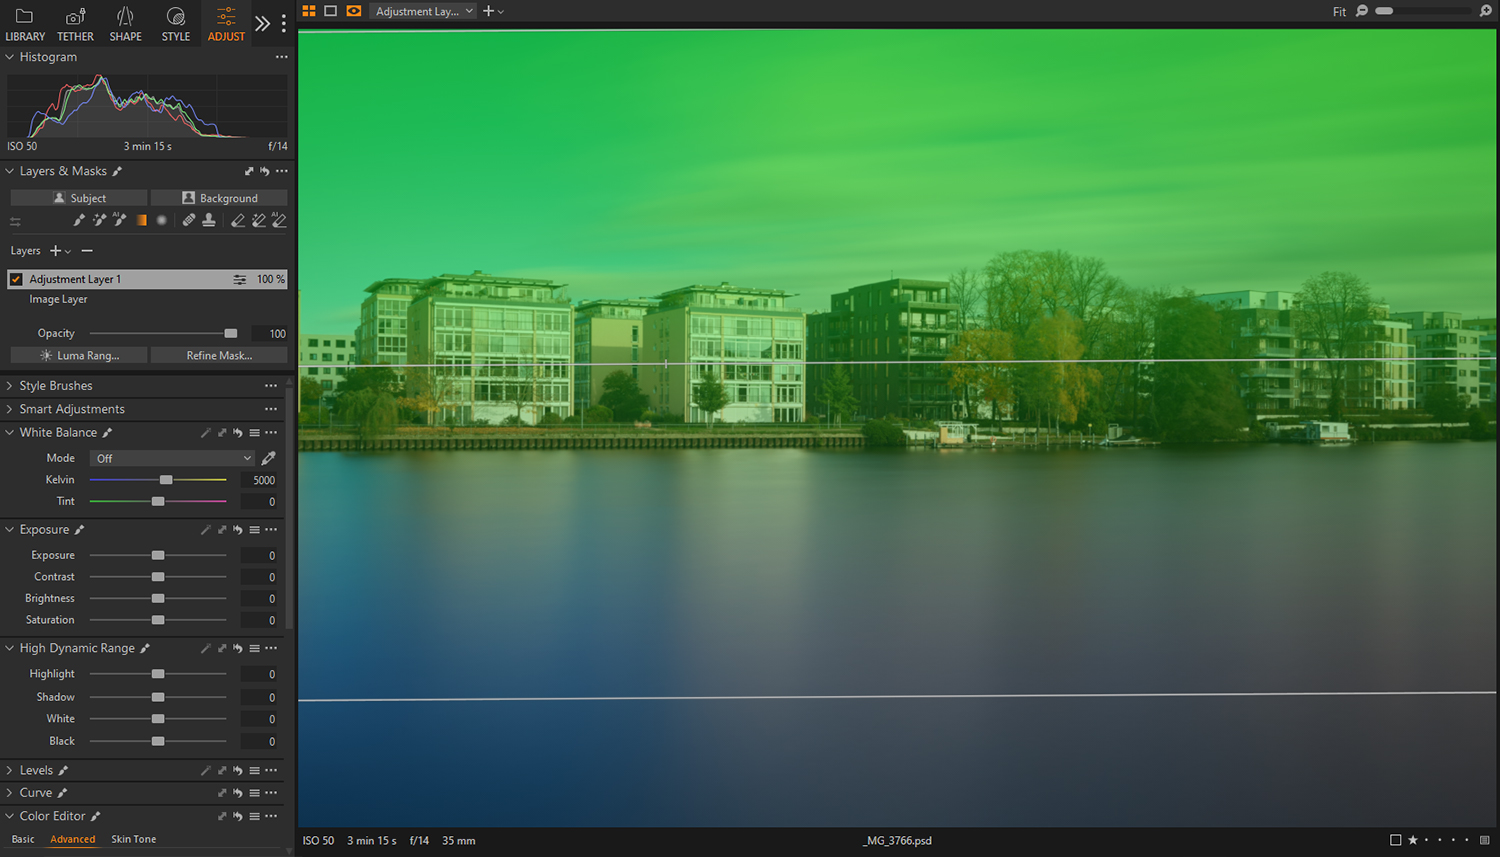Open the SHAPE tool tab
1500x857 pixels.
point(125,23)
